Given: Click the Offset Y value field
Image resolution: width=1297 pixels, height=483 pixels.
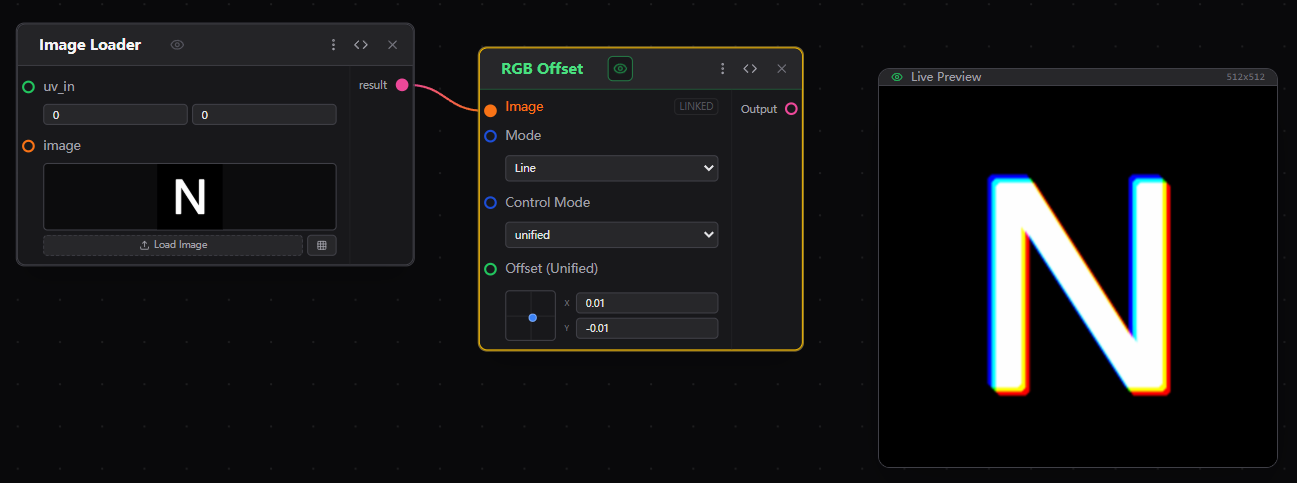Looking at the screenshot, I should (646, 328).
